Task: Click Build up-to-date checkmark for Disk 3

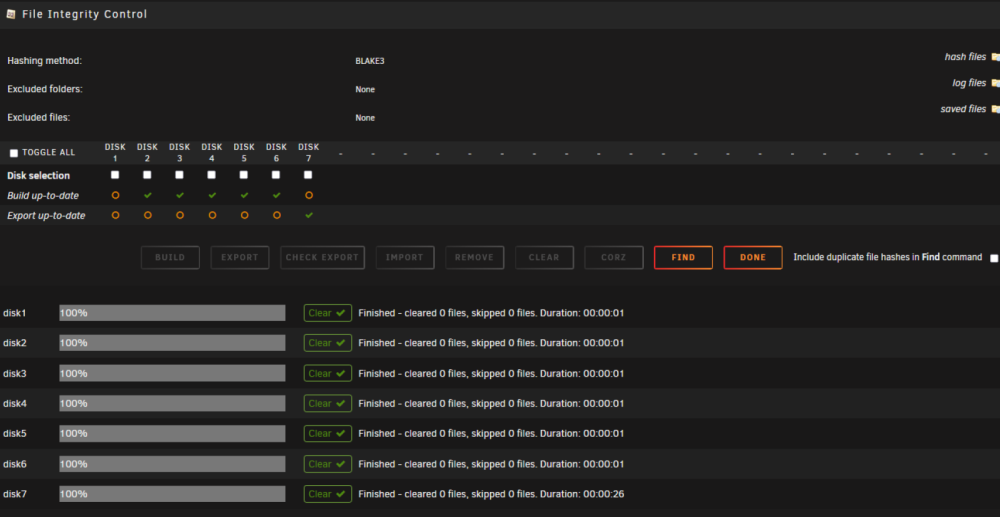Action: point(180,195)
